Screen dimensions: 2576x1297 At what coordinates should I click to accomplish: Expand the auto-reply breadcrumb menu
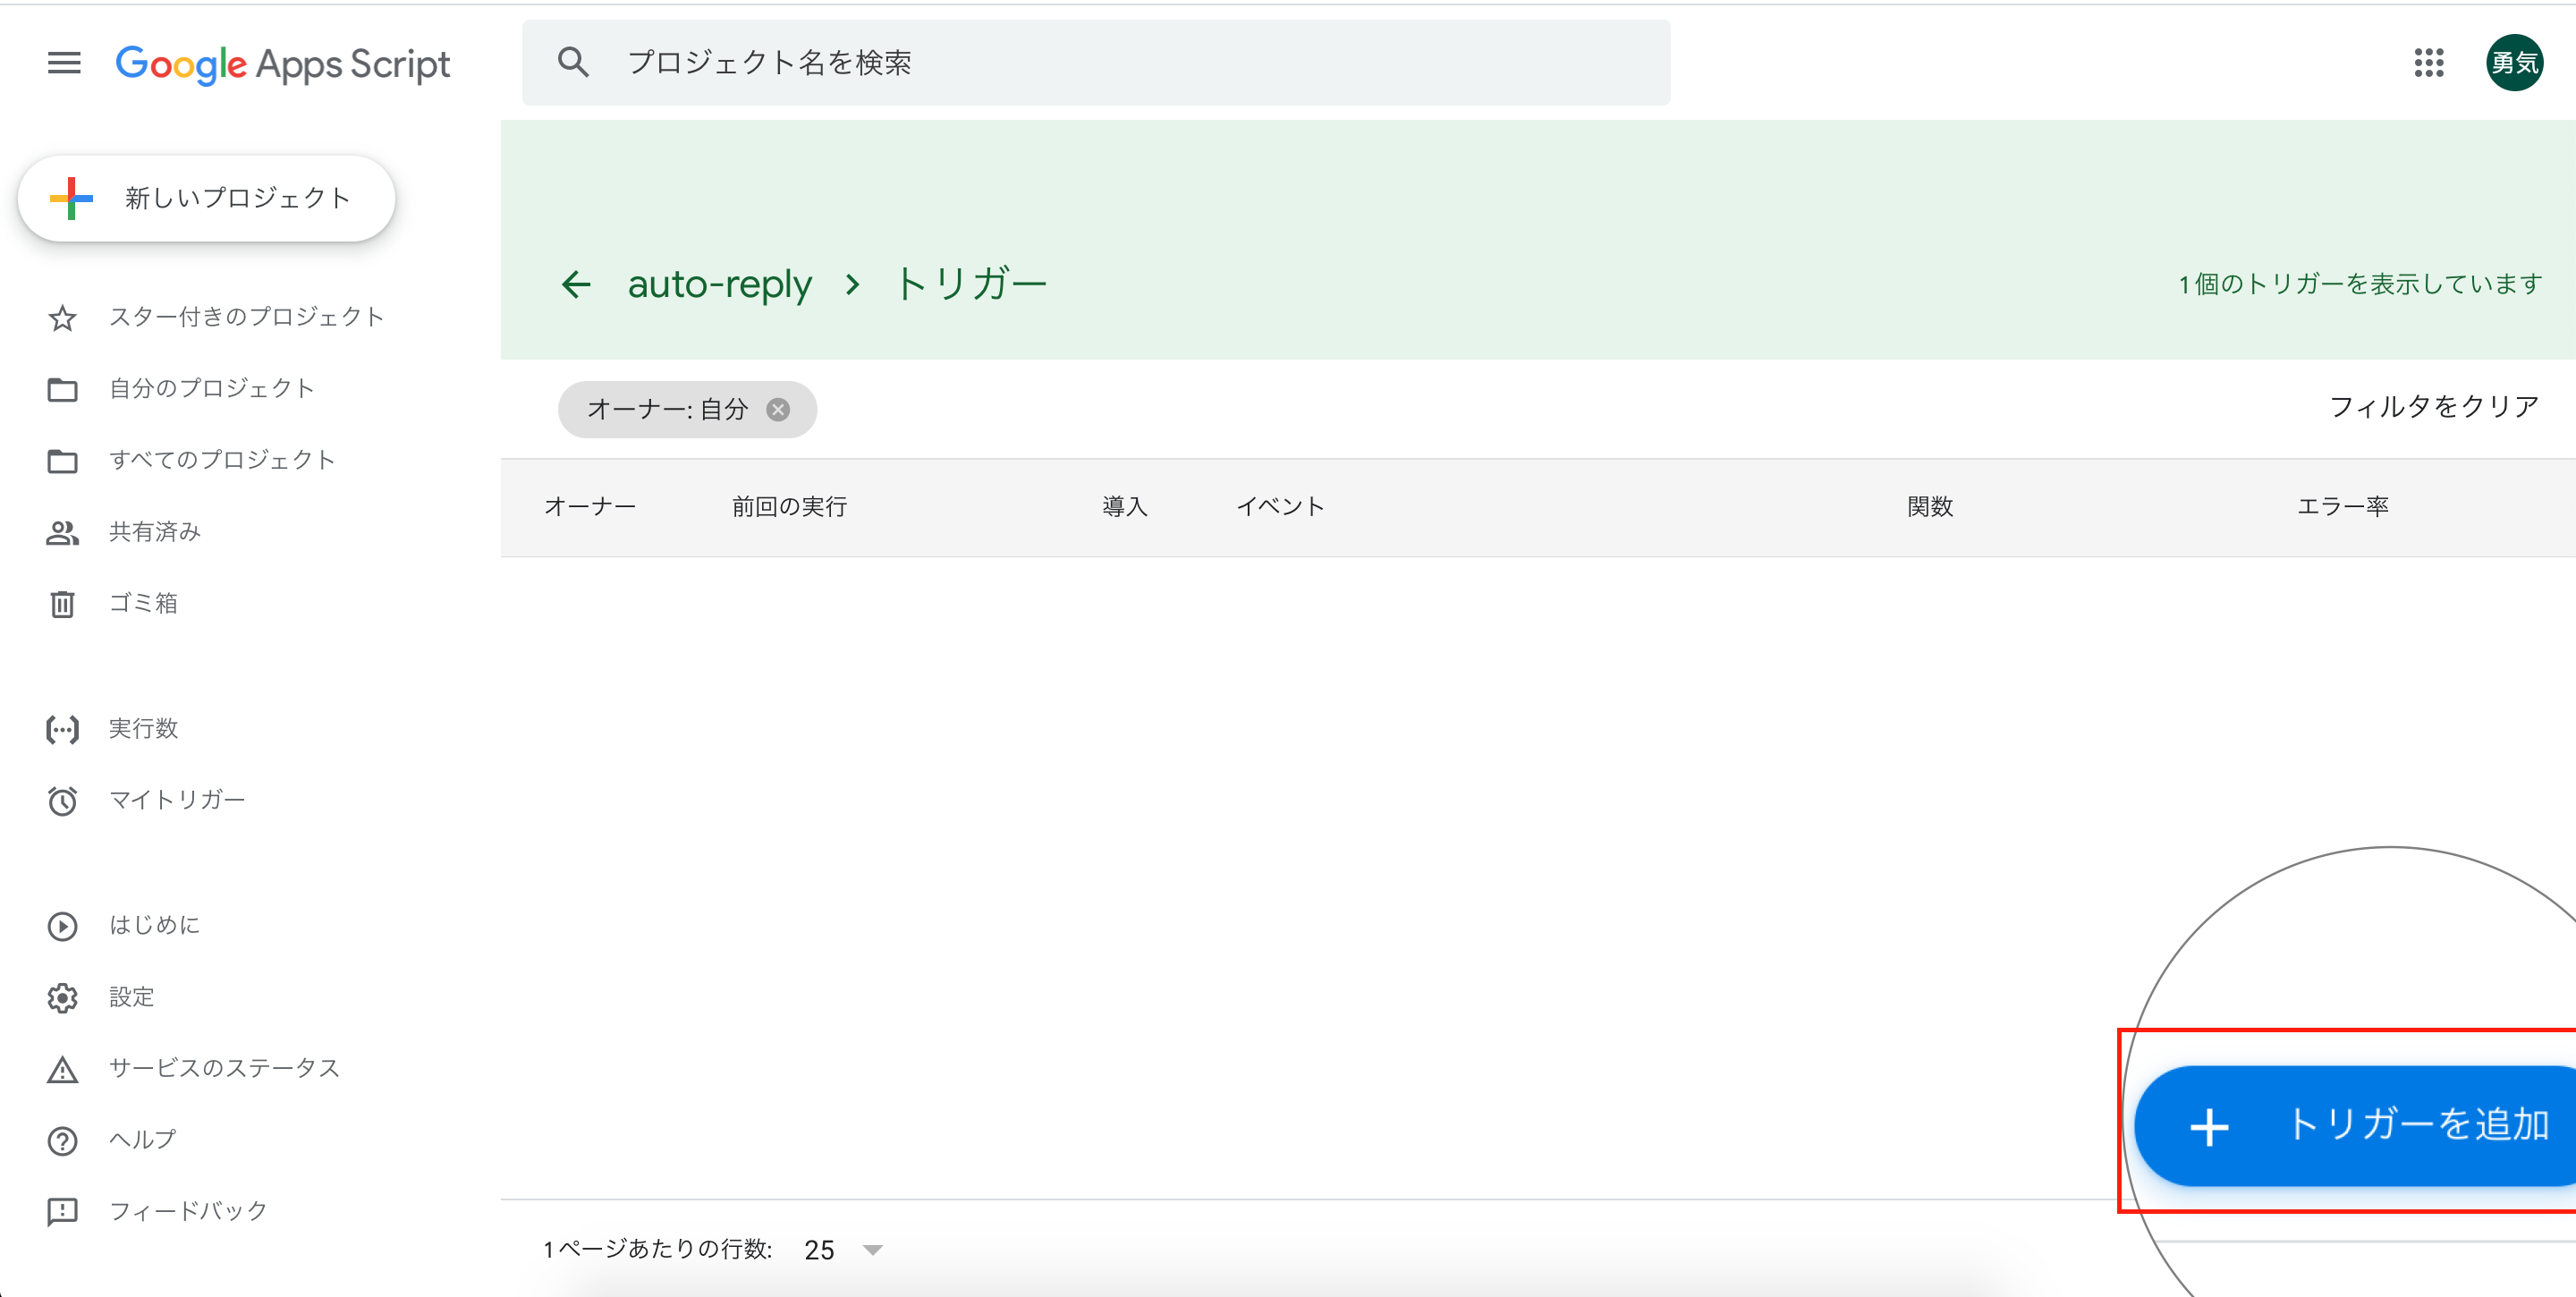(851, 284)
